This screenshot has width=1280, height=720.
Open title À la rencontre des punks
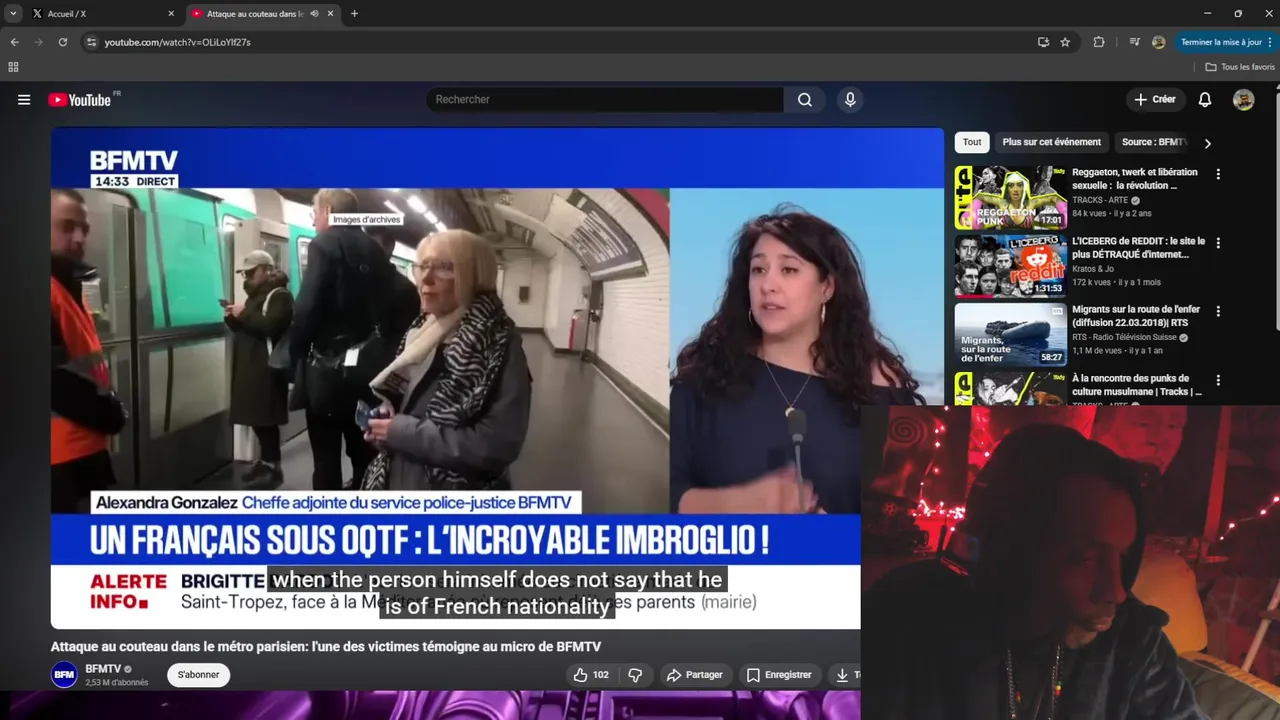coord(1137,385)
